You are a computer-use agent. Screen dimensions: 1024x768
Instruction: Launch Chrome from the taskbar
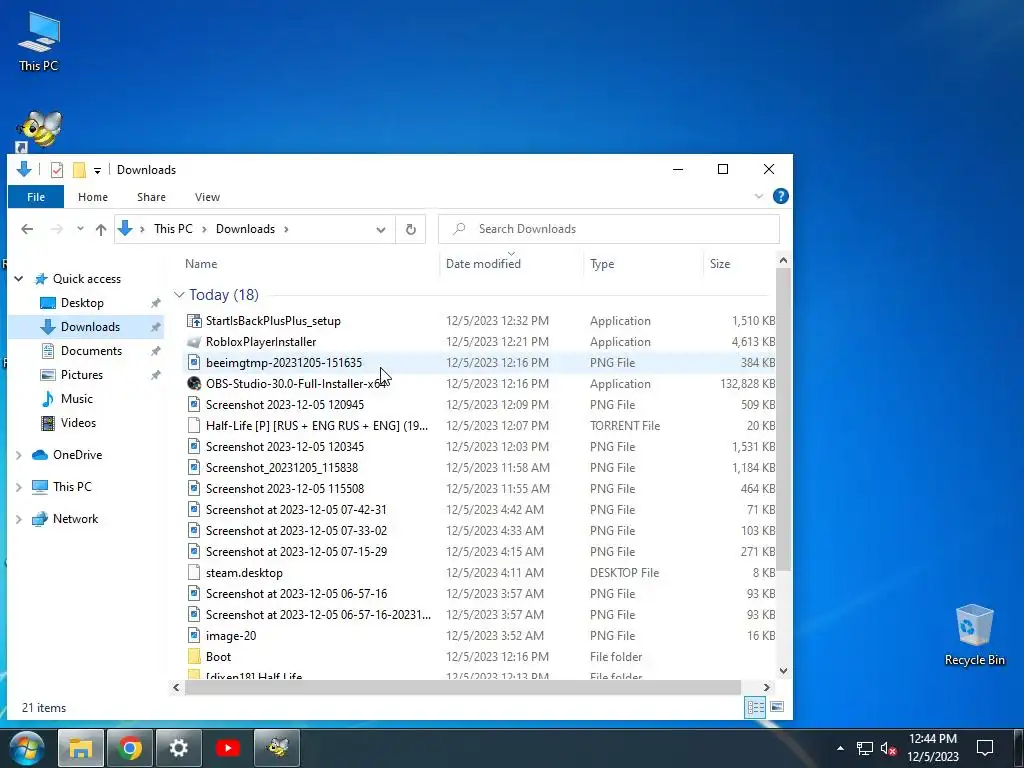tap(130, 748)
